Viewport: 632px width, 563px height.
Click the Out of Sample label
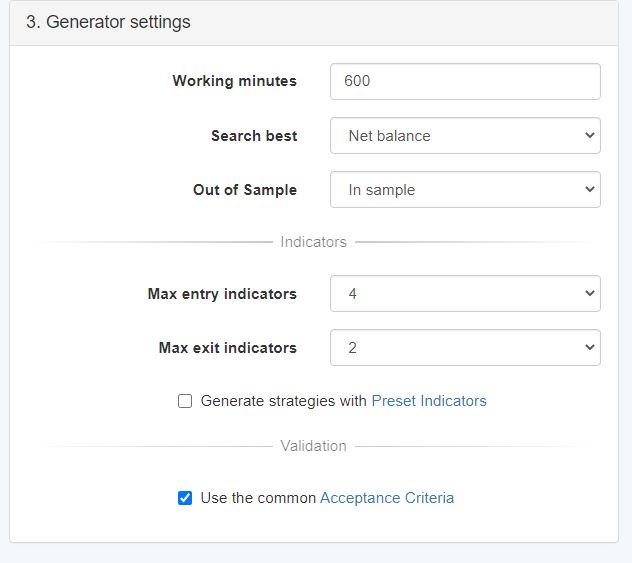[245, 190]
